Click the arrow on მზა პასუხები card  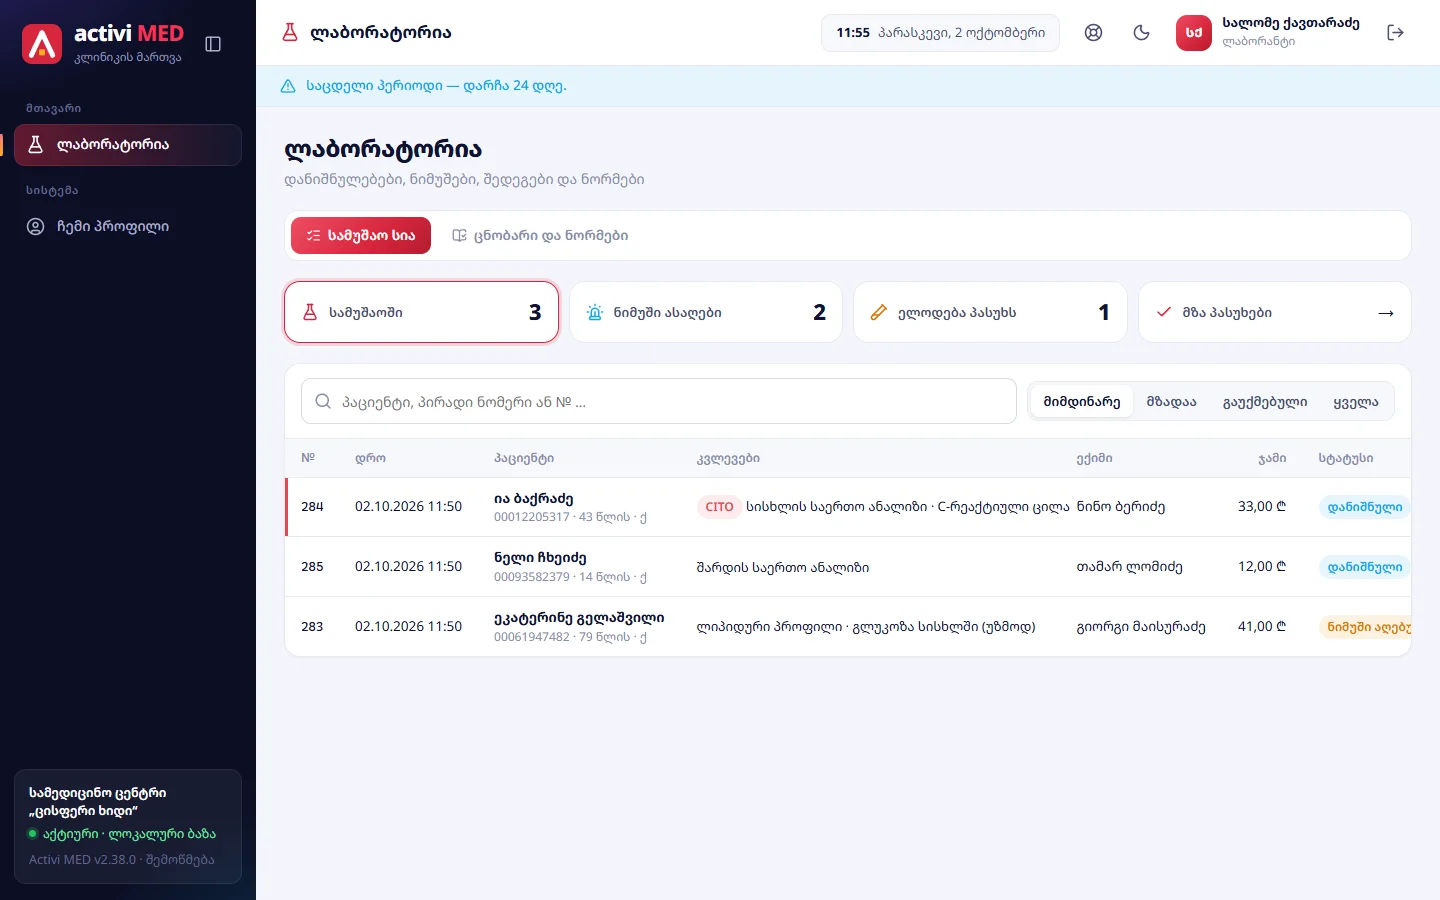click(1386, 313)
